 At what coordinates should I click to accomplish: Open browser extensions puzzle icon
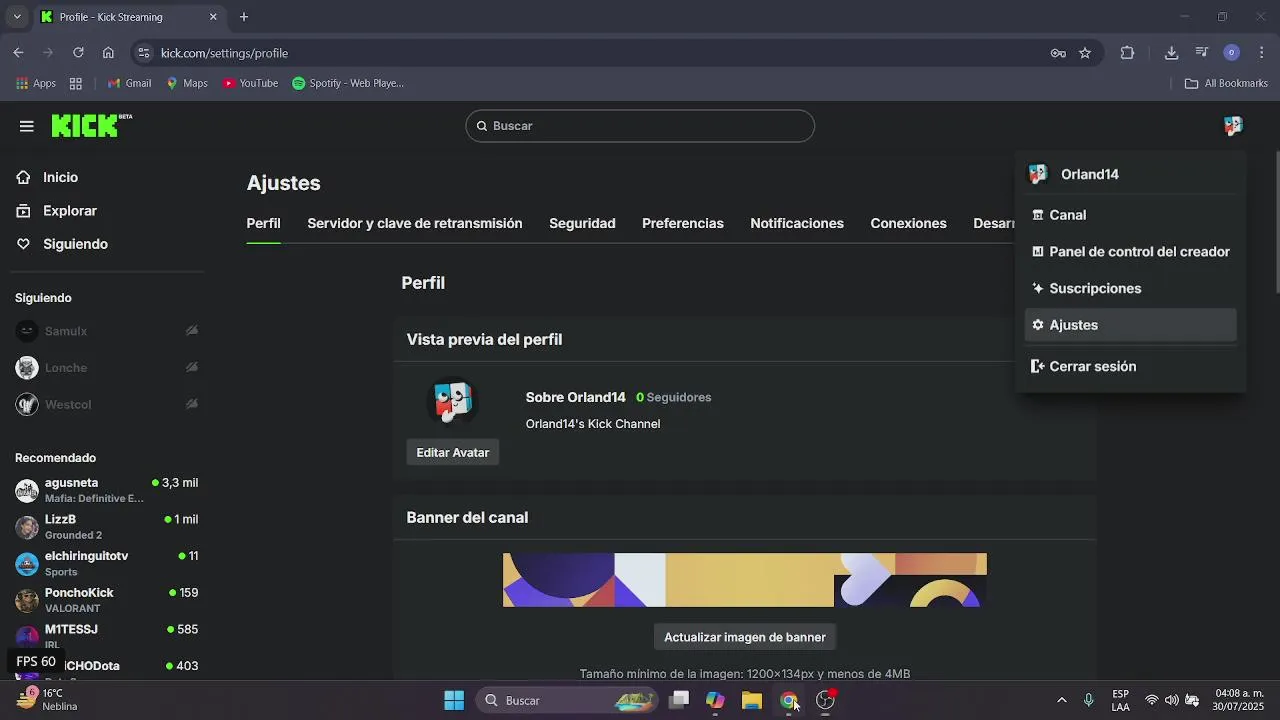pyautogui.click(x=1127, y=53)
